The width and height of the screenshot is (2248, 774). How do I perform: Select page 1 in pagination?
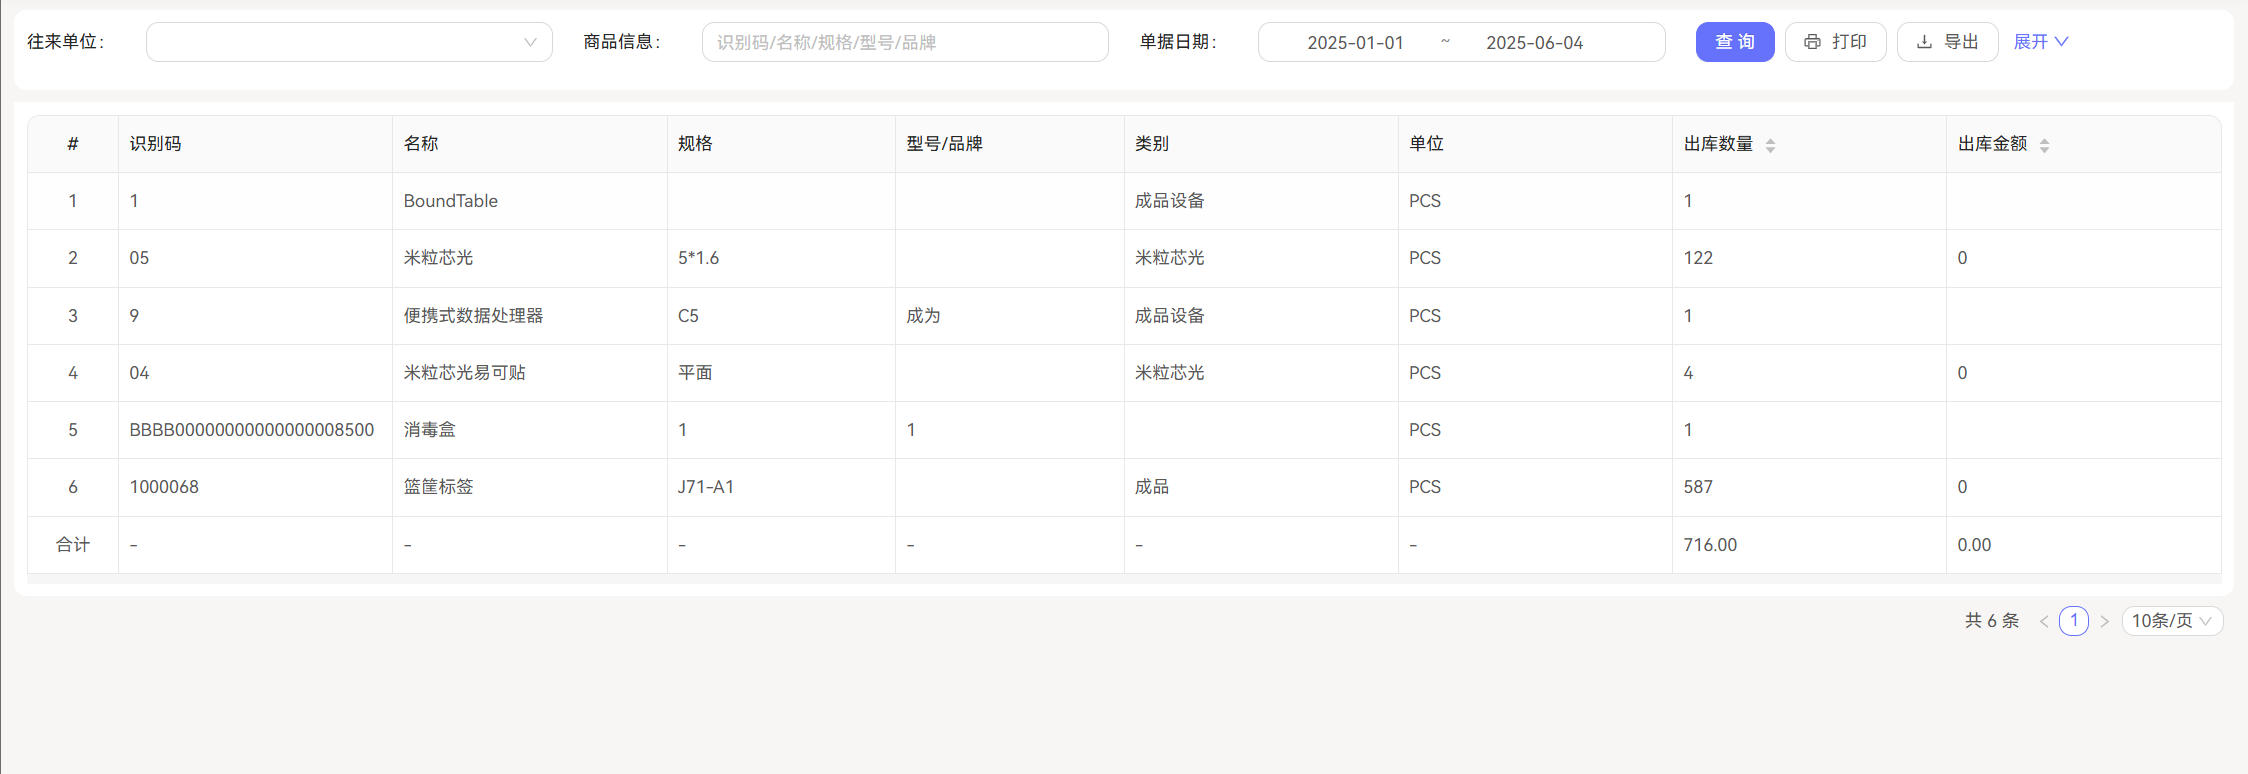pyautogui.click(x=2074, y=621)
